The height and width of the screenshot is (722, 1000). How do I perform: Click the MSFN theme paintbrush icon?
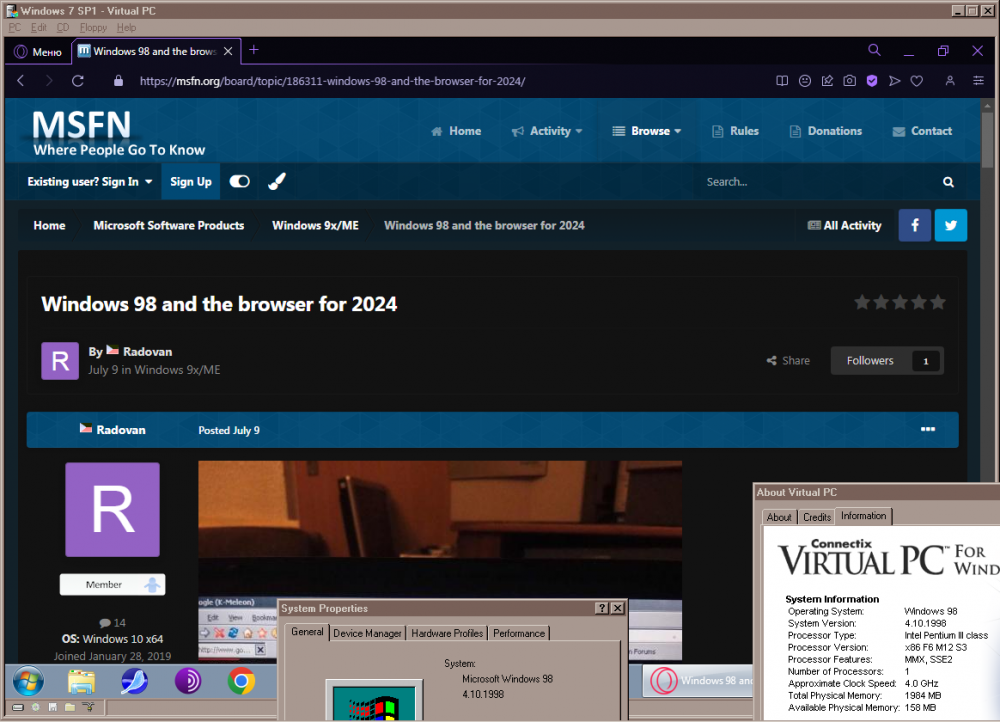coord(277,182)
